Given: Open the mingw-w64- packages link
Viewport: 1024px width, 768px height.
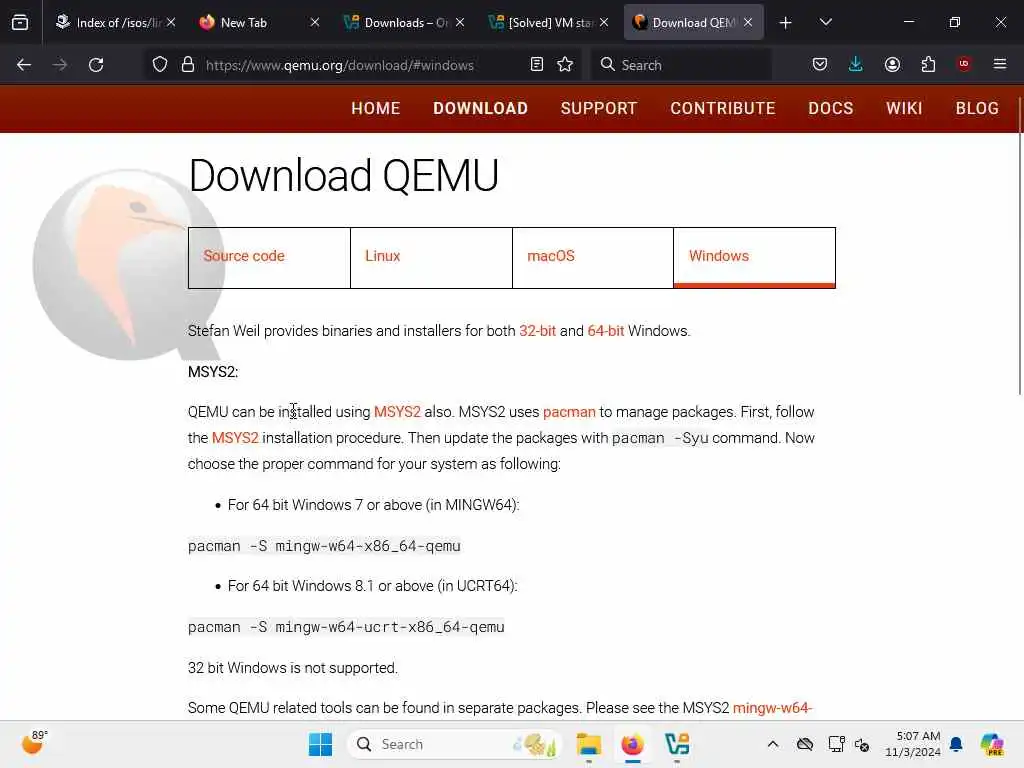Looking at the screenshot, I should click(773, 708).
